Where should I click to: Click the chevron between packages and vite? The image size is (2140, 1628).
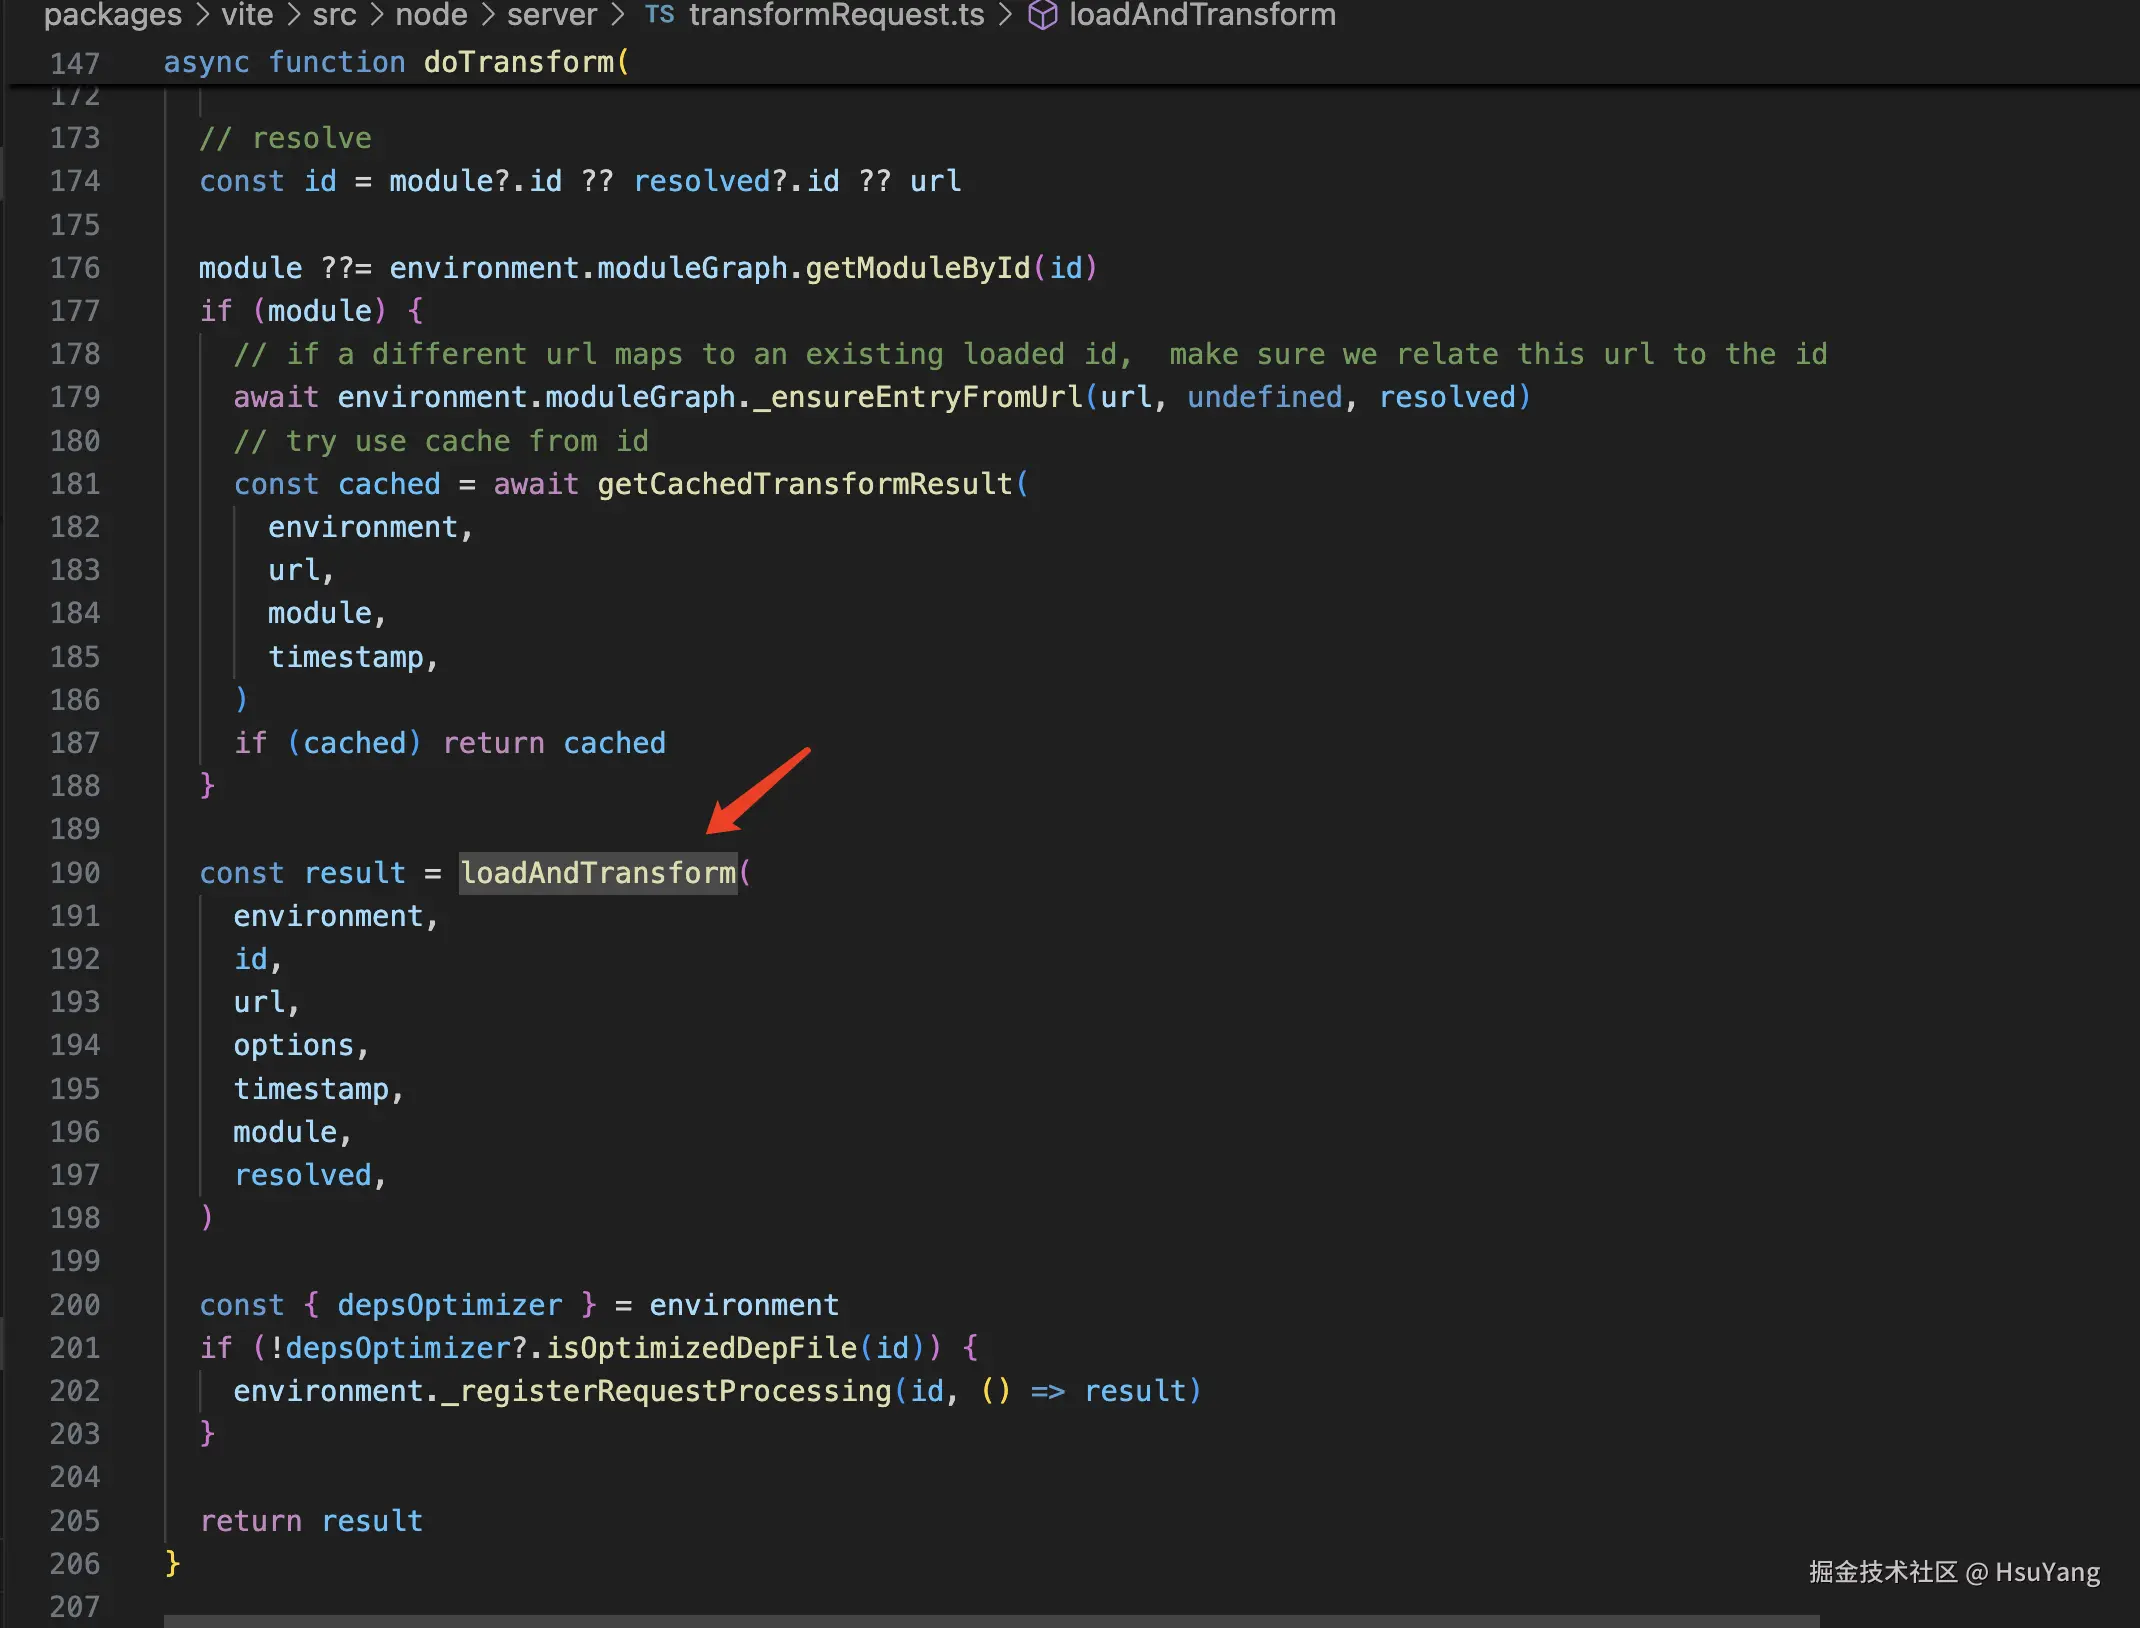click(x=203, y=15)
